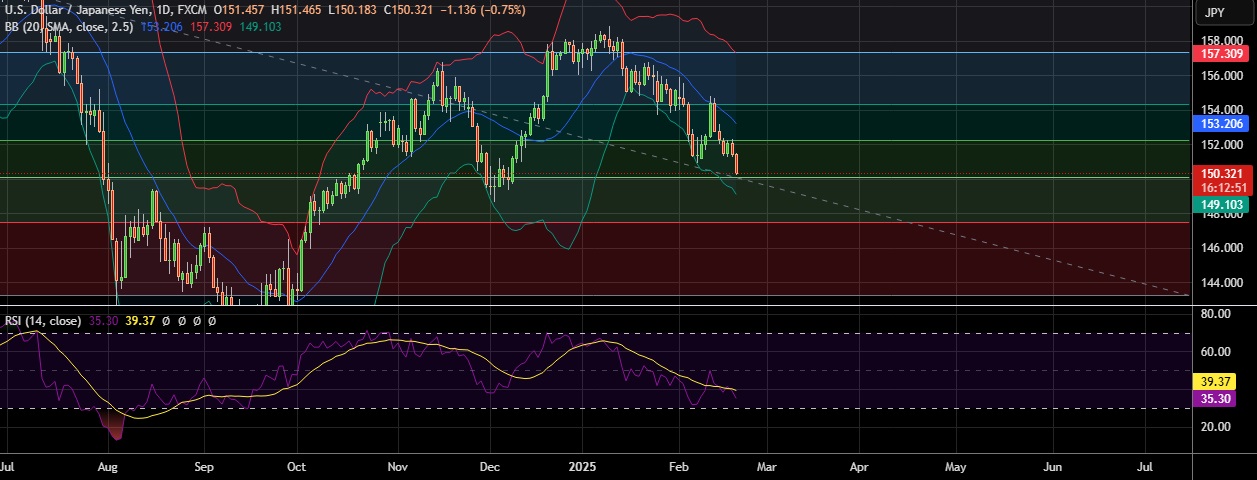Click the green 149.103 lower band price label

(1221, 204)
